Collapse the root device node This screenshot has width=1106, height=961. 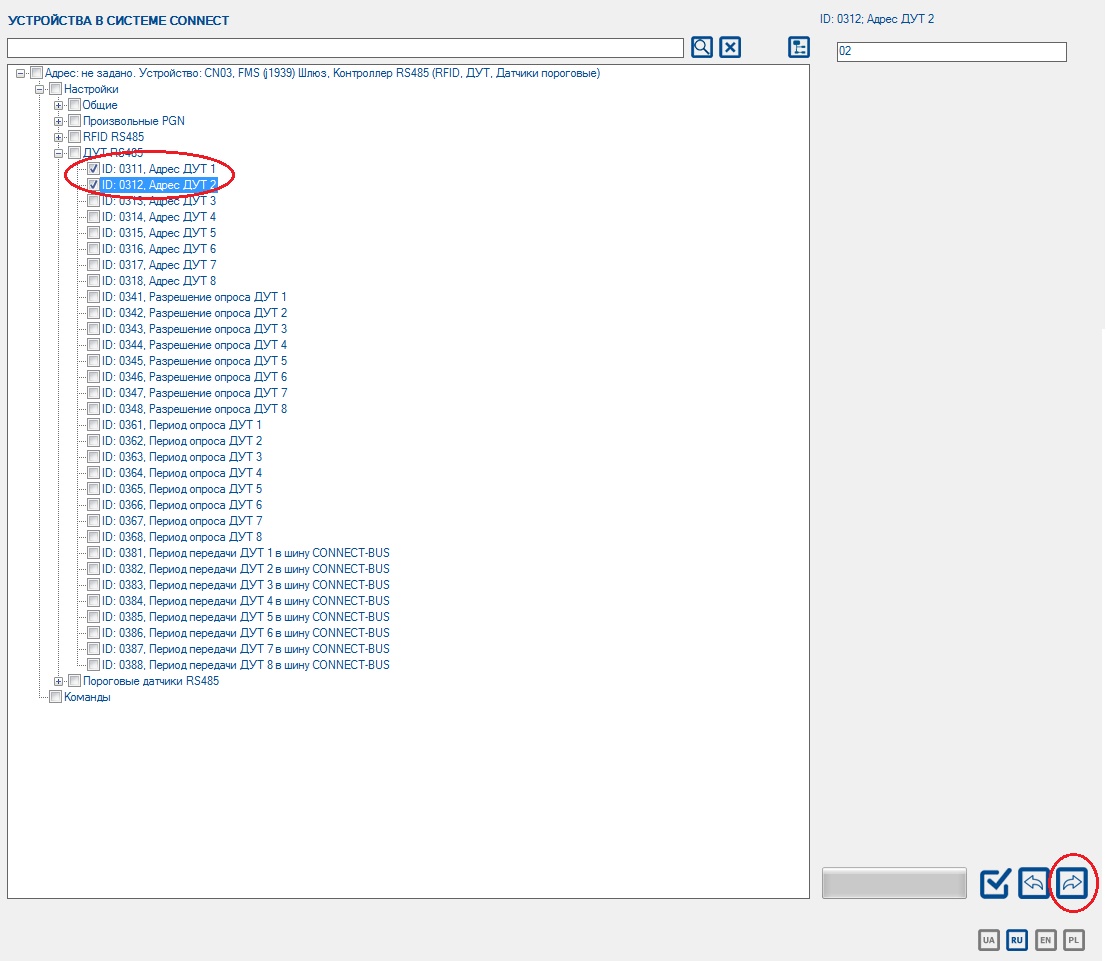coord(20,73)
